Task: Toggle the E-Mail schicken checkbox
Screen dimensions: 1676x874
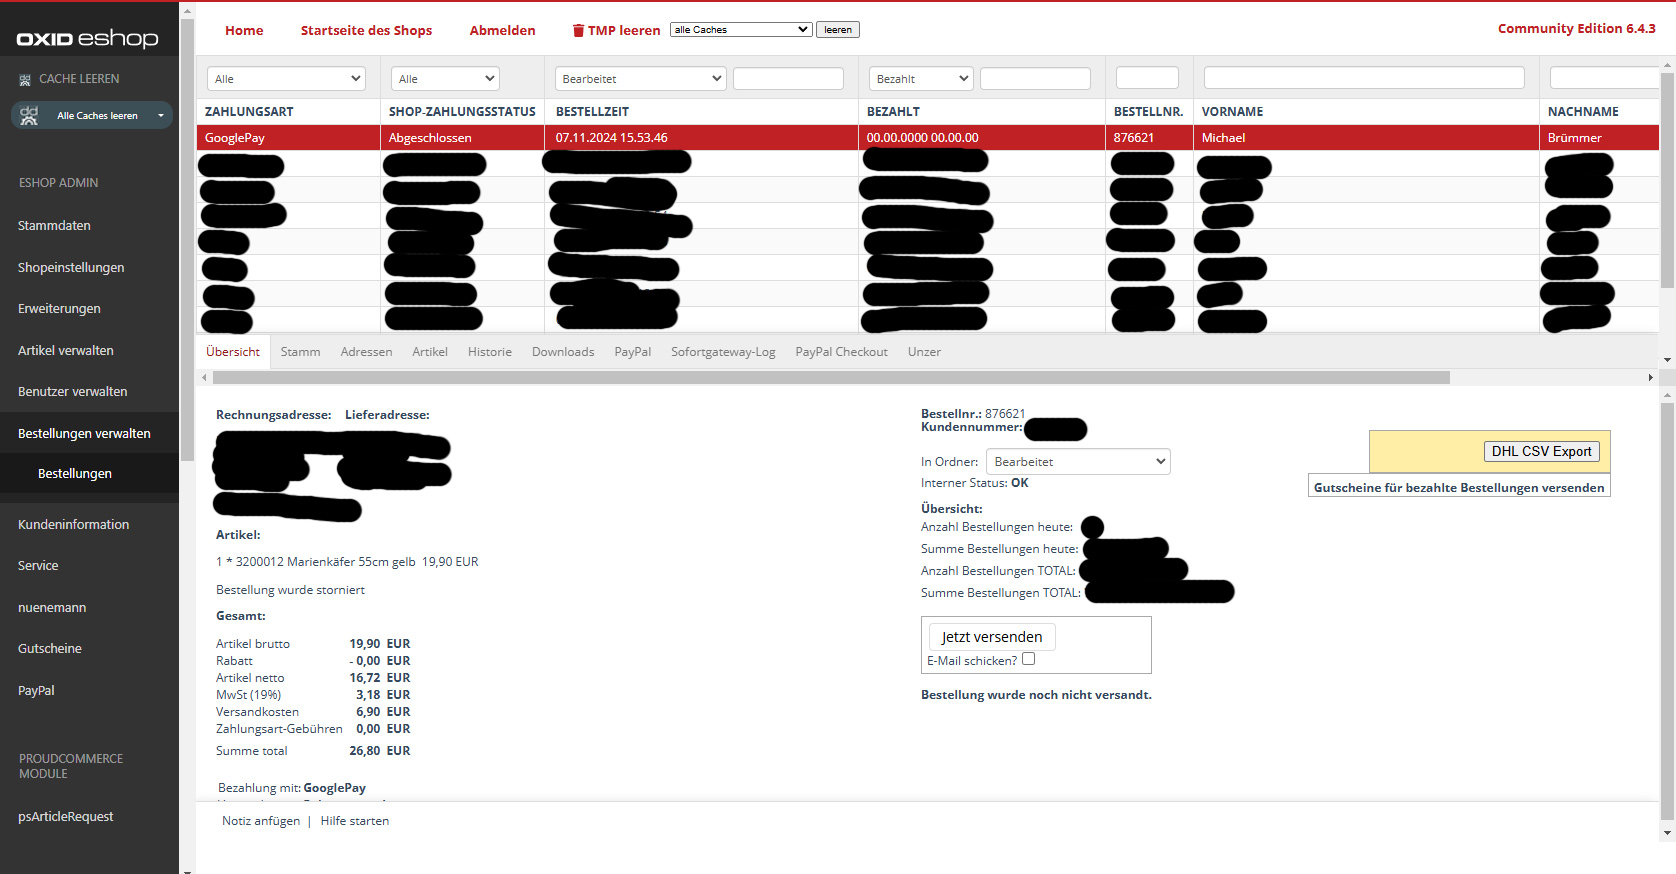Action: point(1028,659)
